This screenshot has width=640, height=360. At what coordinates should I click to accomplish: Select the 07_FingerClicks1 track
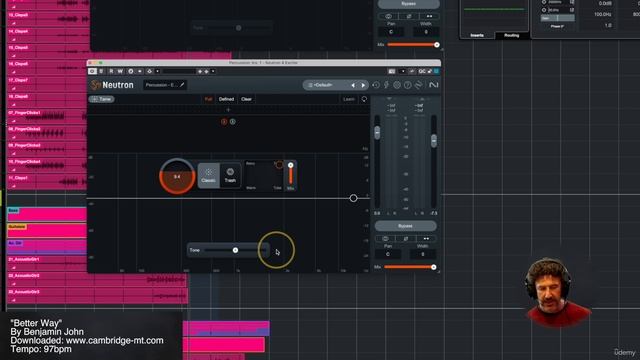[x=25, y=113]
